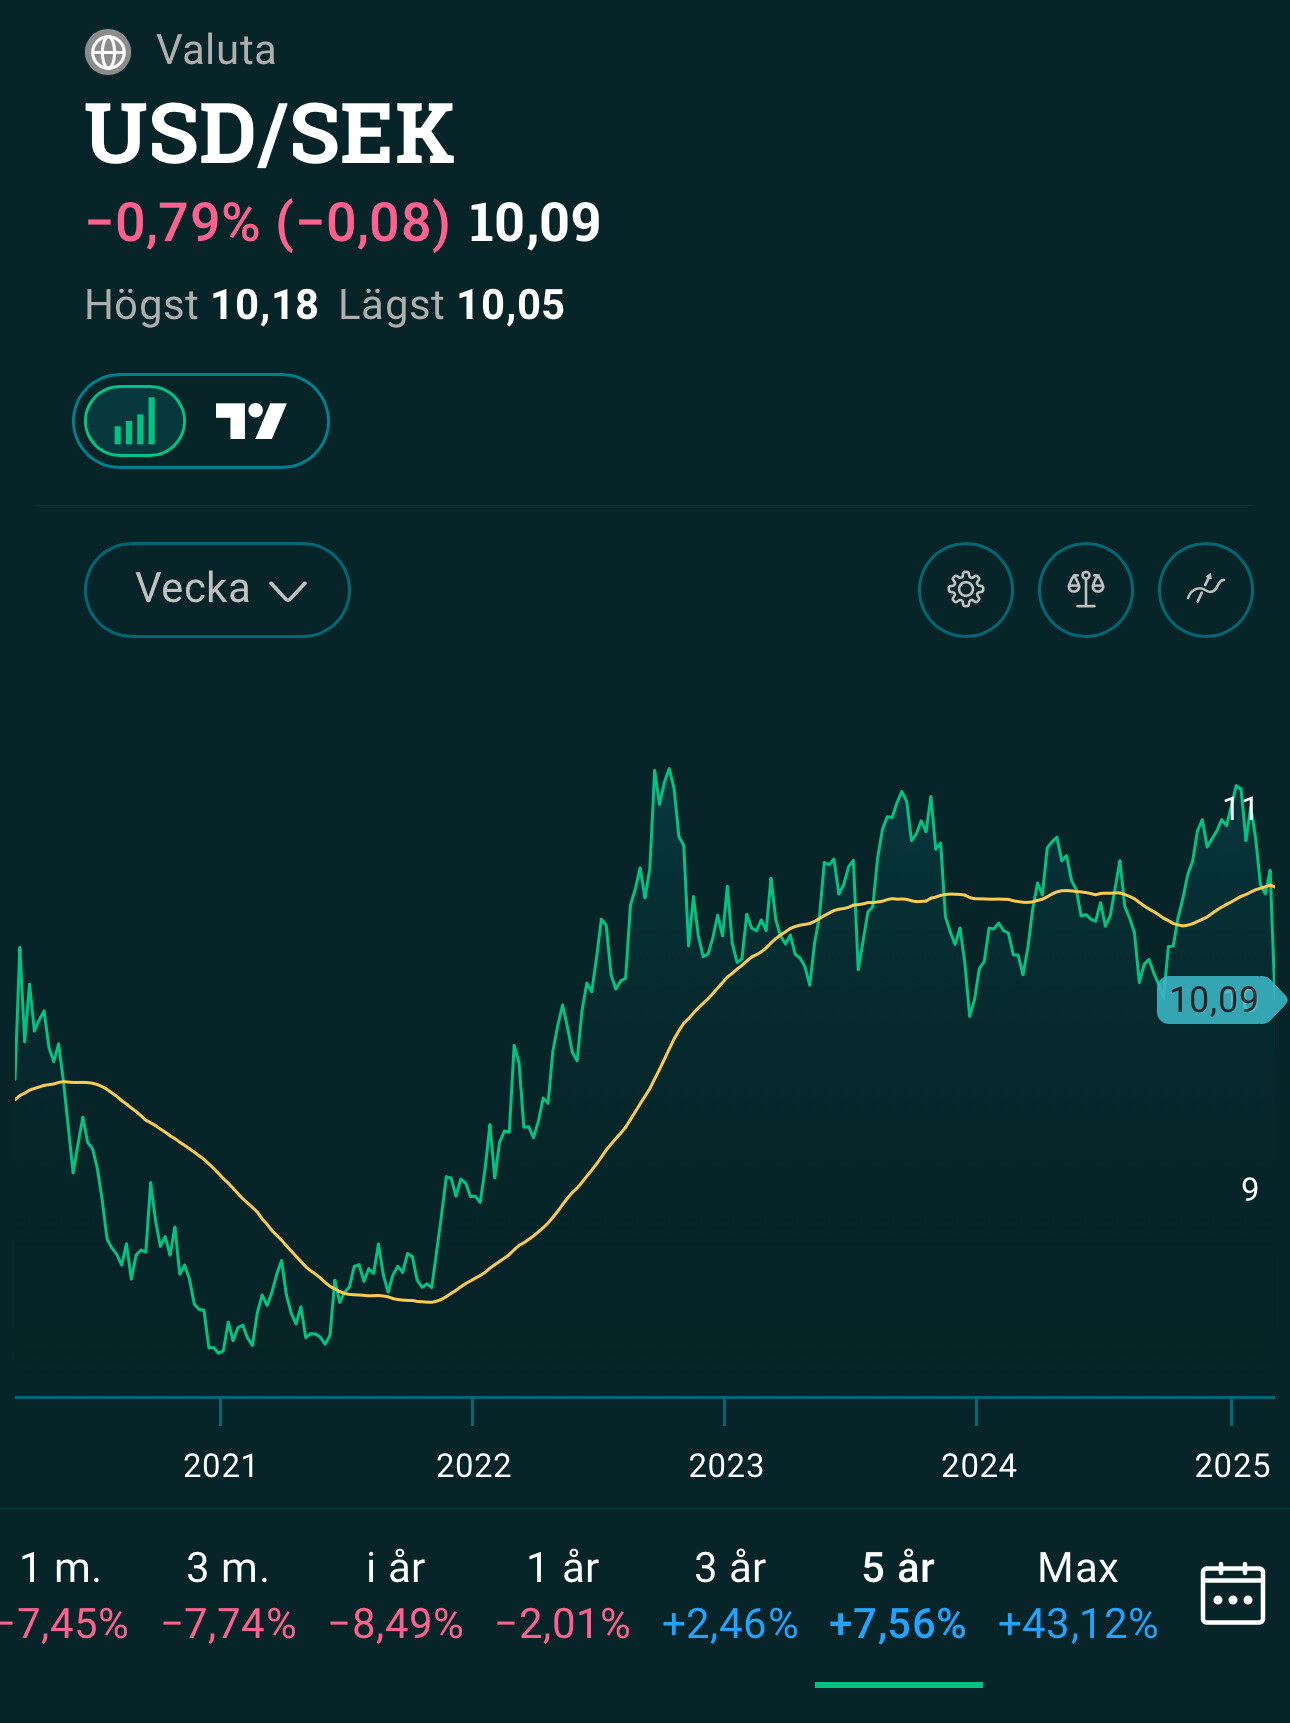
Task: Tap the 2023 marker on time axis
Action: pyautogui.click(x=726, y=1465)
